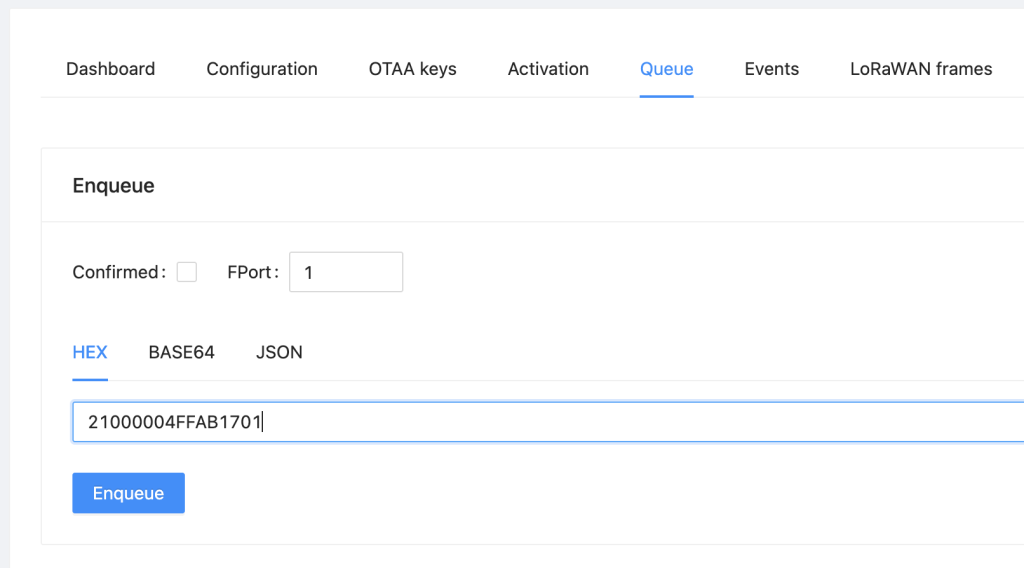Click the Confirmed label text

(116, 272)
